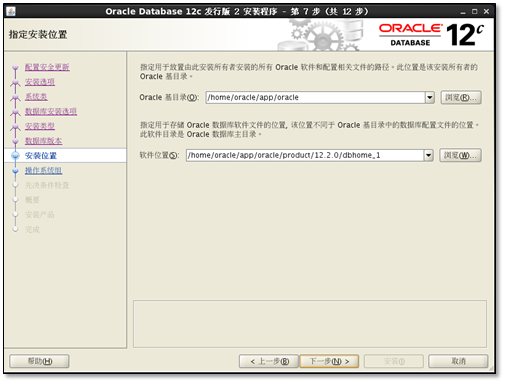Proceed with the 下一步(N) button
The width and height of the screenshot is (505, 383).
329,361
